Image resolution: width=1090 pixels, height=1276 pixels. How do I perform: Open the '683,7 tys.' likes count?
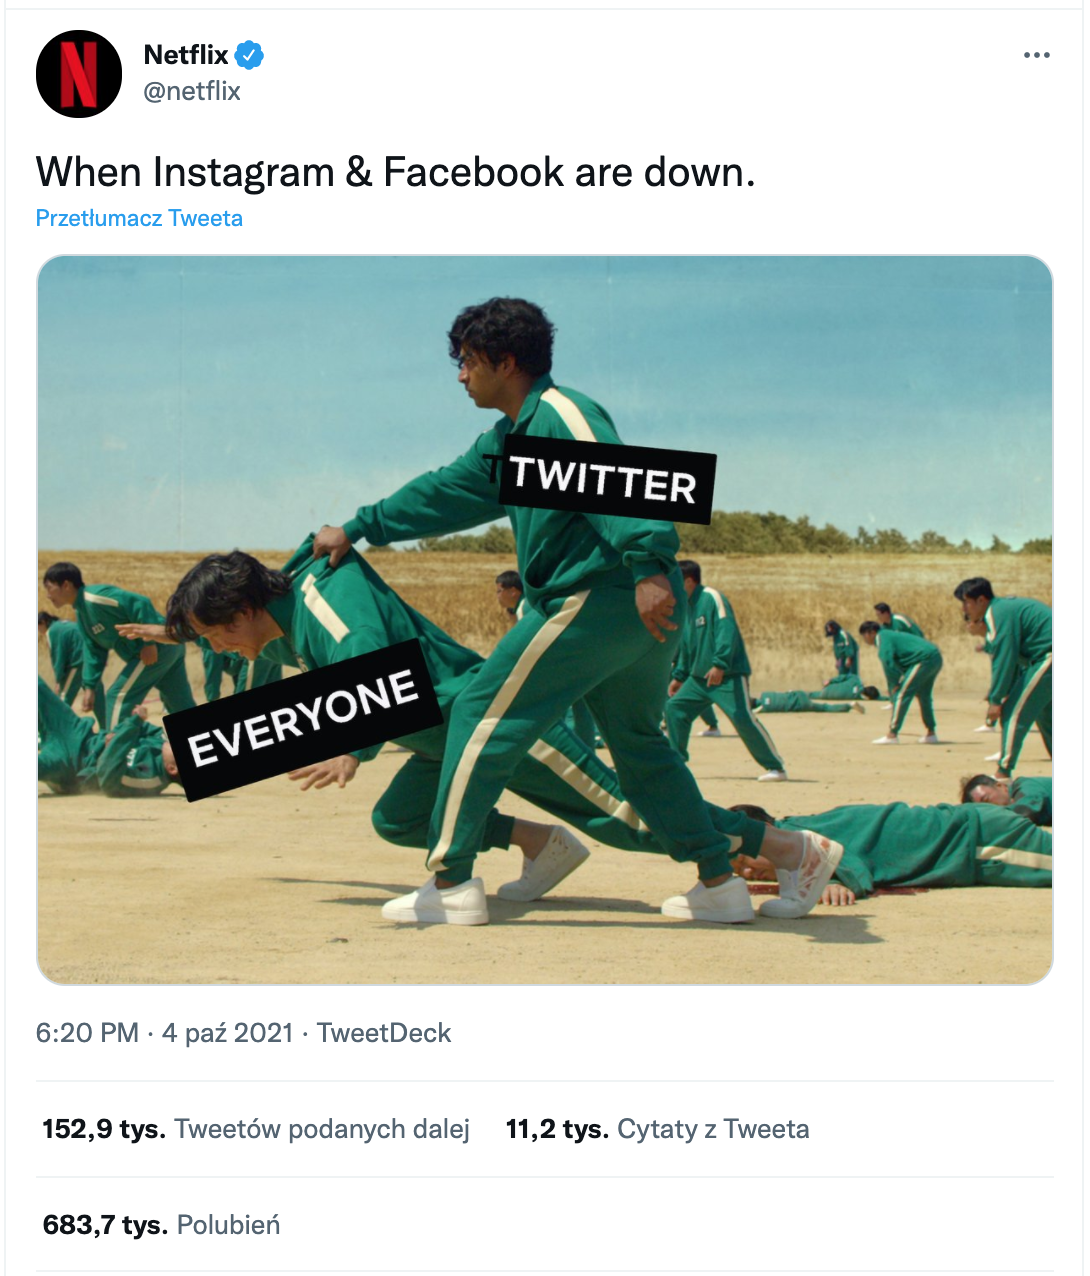105,1225
